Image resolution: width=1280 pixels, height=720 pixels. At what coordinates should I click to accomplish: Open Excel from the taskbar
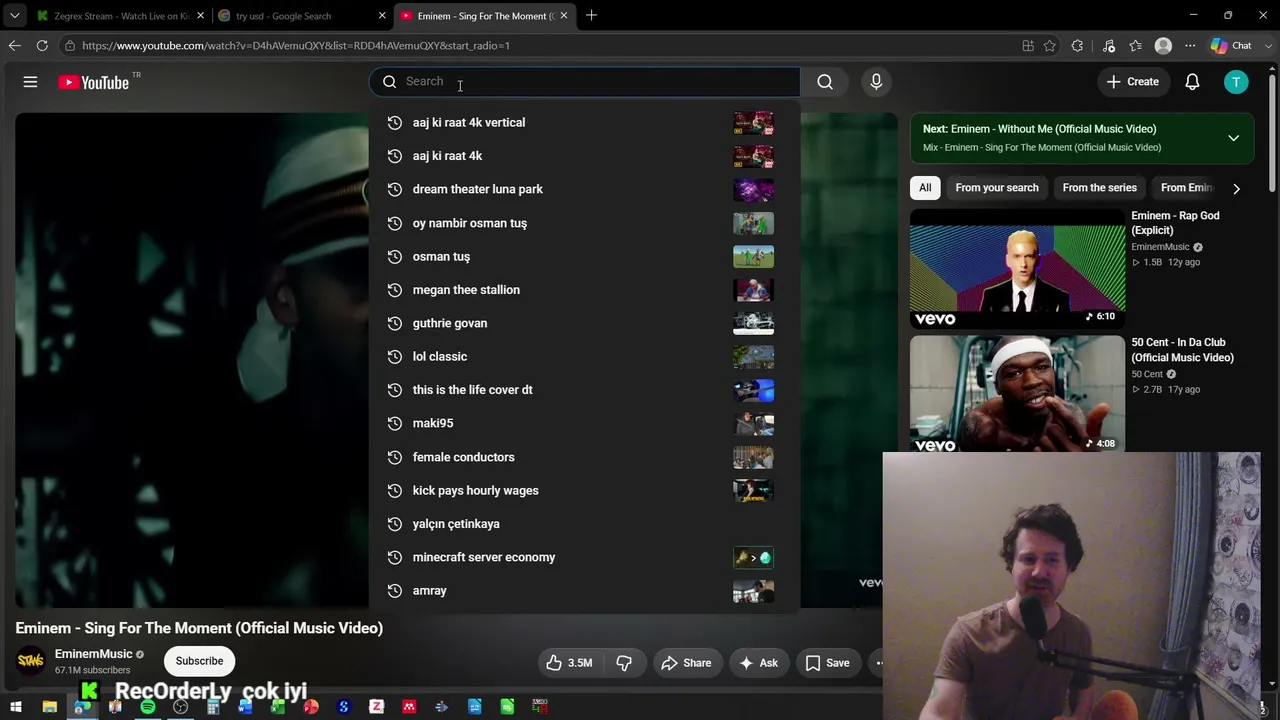(x=278, y=707)
